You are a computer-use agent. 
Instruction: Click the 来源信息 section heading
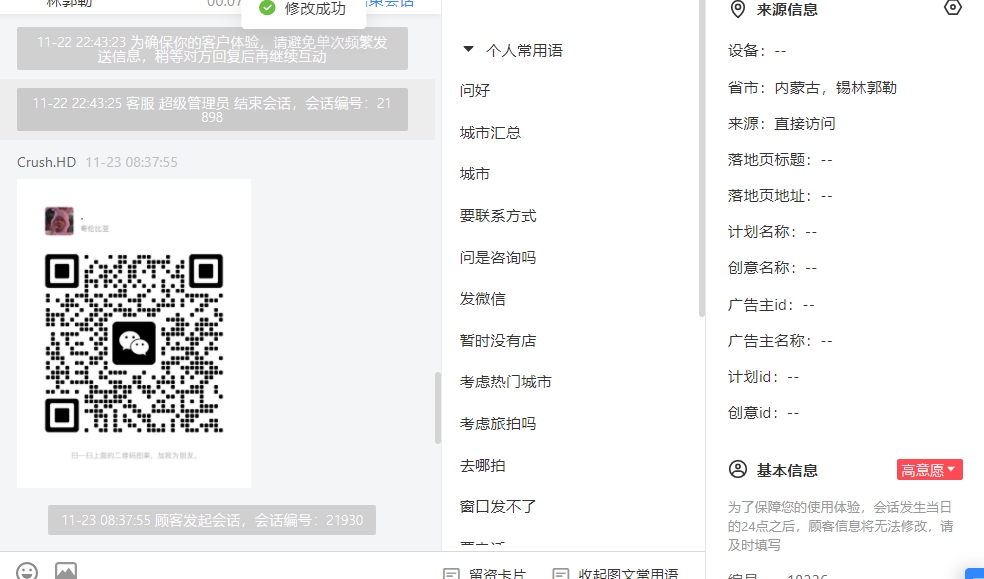787,9
